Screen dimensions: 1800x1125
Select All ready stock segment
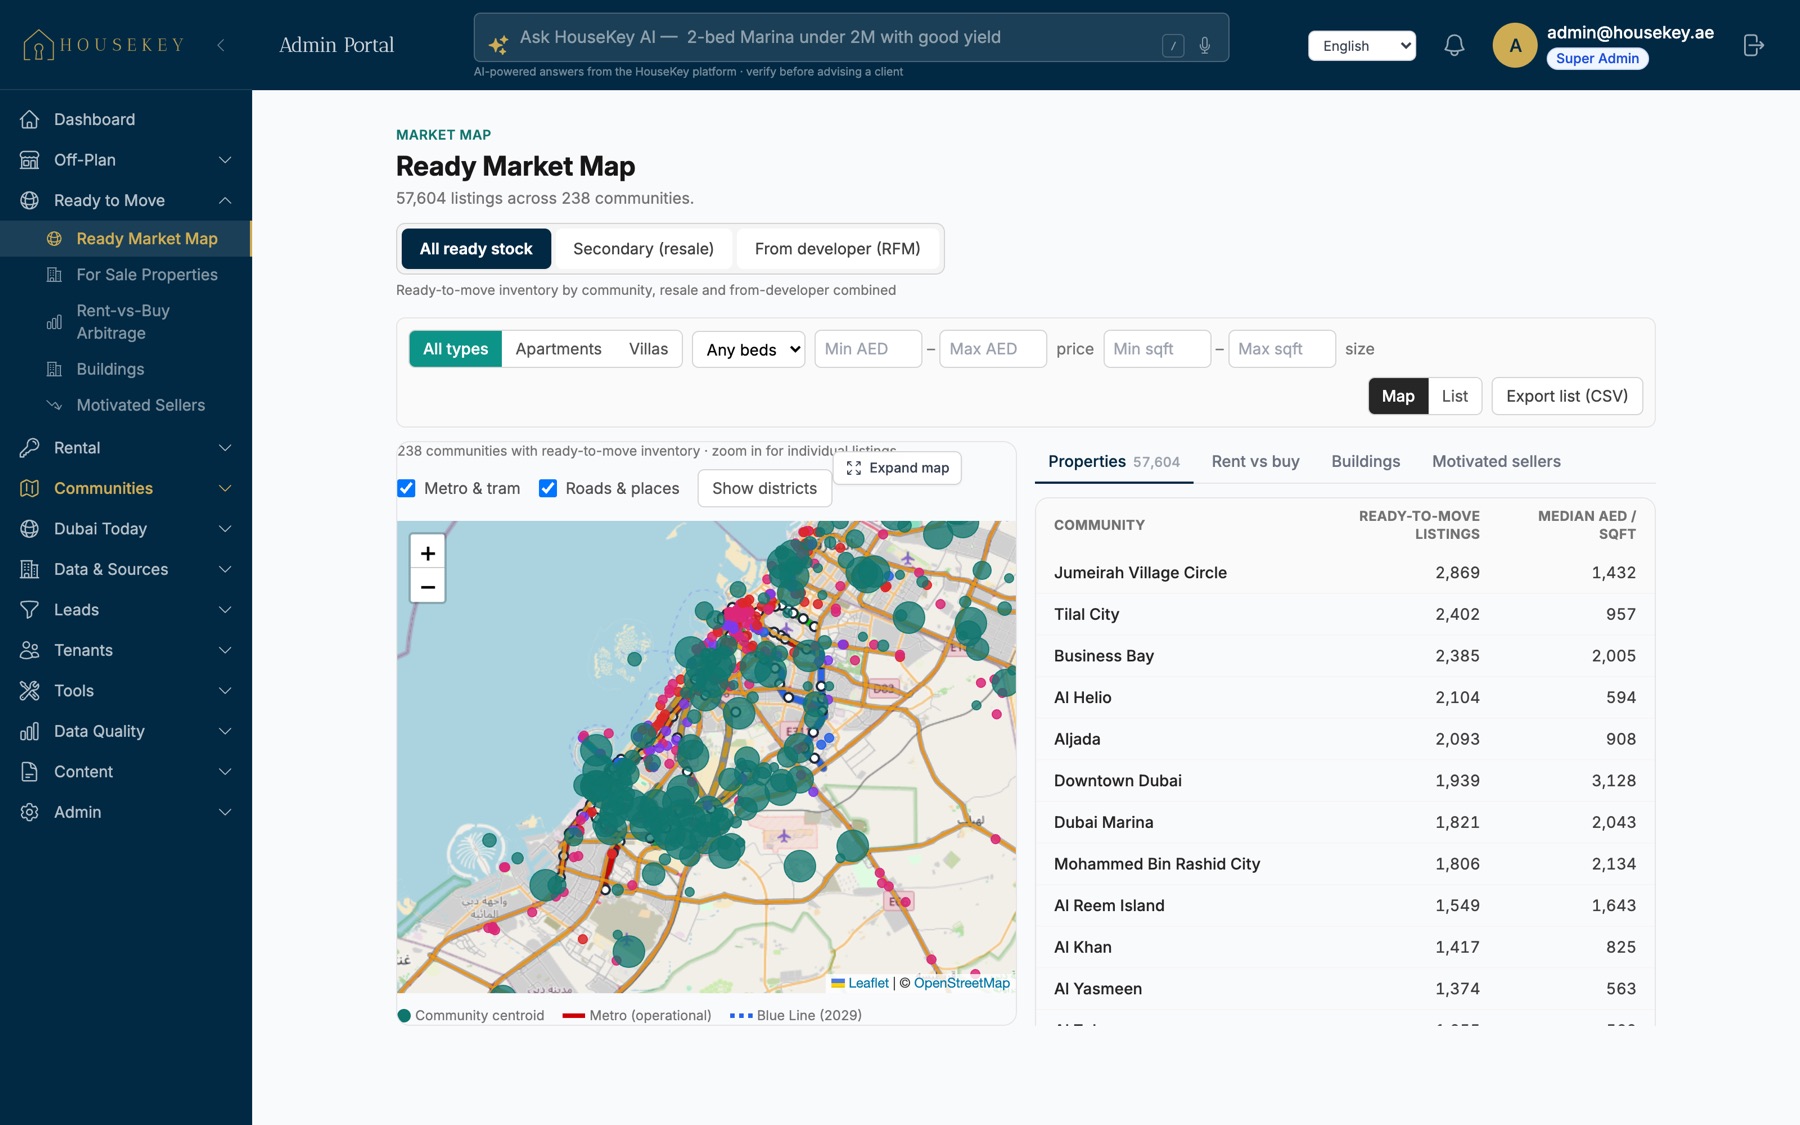pos(476,249)
